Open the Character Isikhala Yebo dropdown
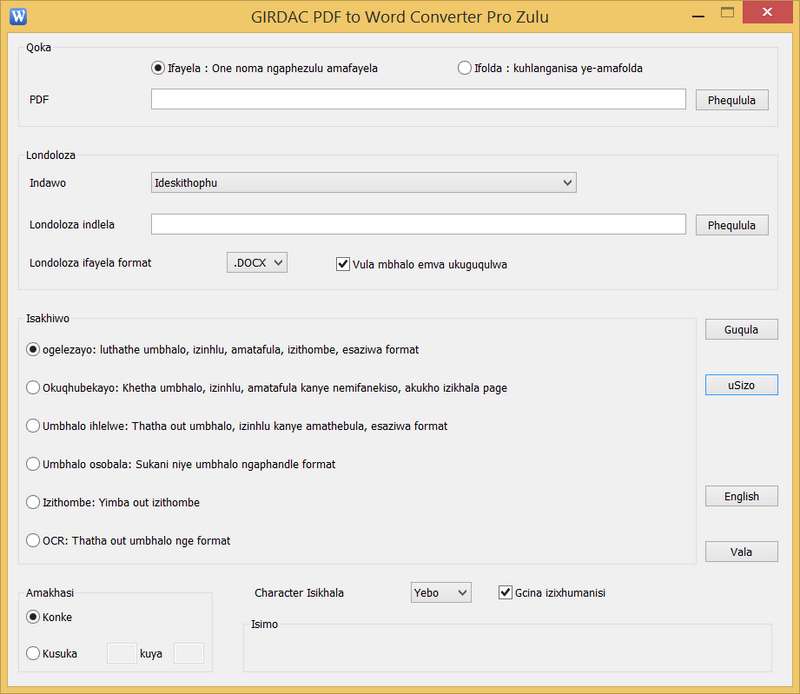 [441, 593]
